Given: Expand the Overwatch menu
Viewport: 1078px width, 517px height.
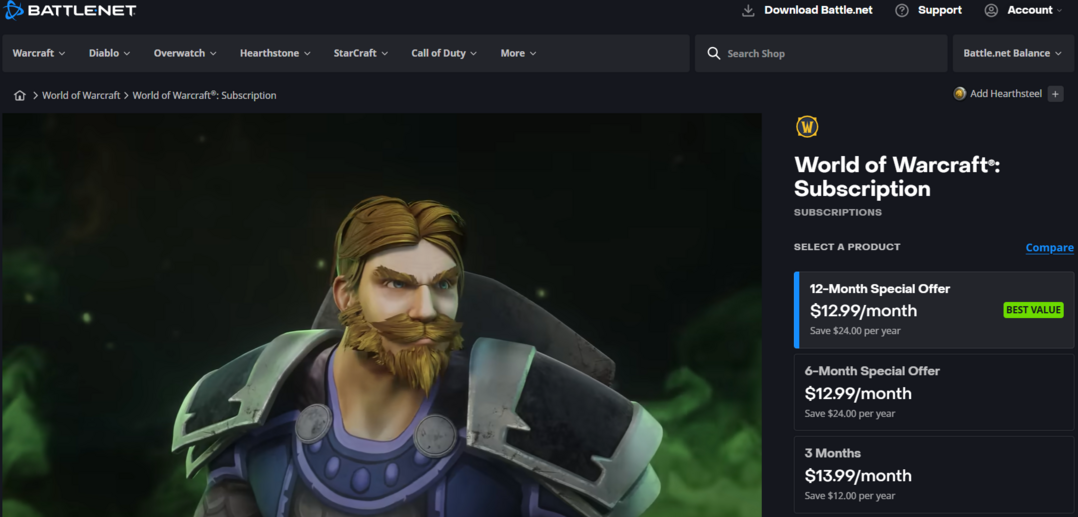Looking at the screenshot, I should 185,53.
